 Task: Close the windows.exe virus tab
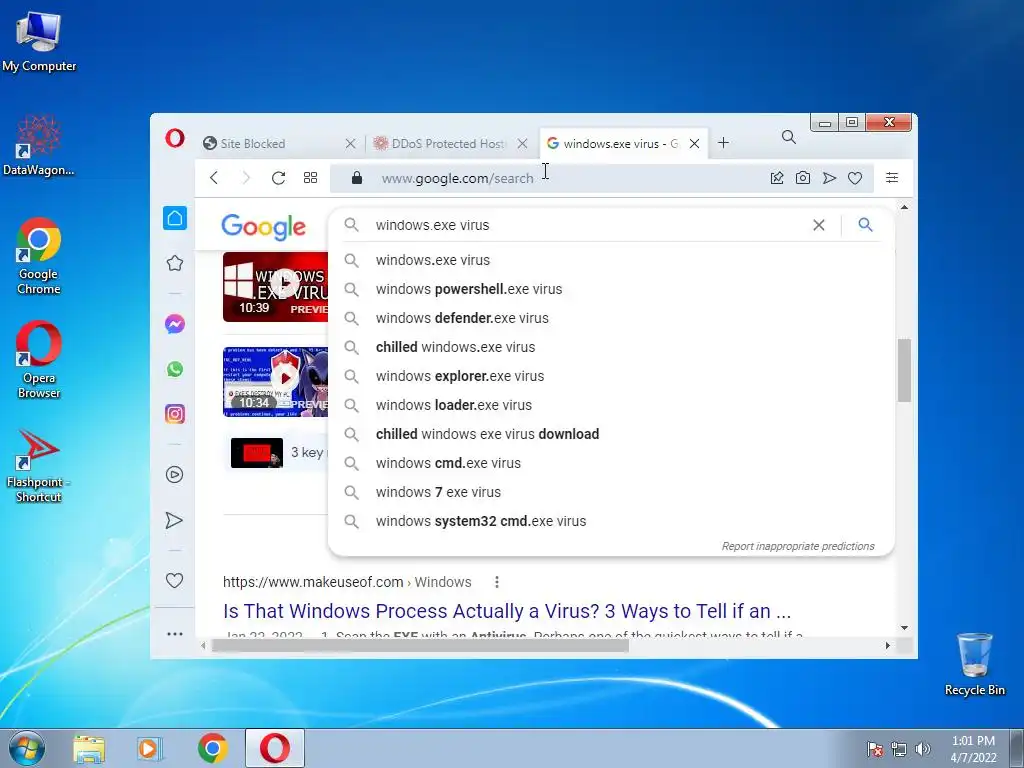tap(695, 144)
